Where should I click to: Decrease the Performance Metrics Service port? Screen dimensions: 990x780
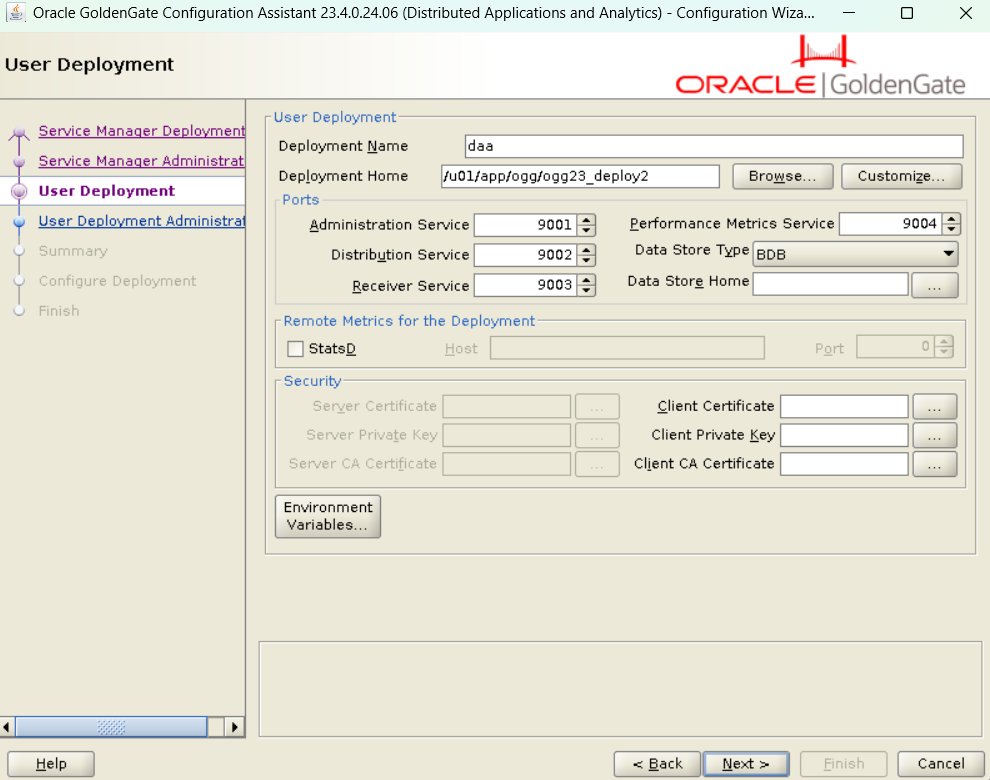coord(951,229)
